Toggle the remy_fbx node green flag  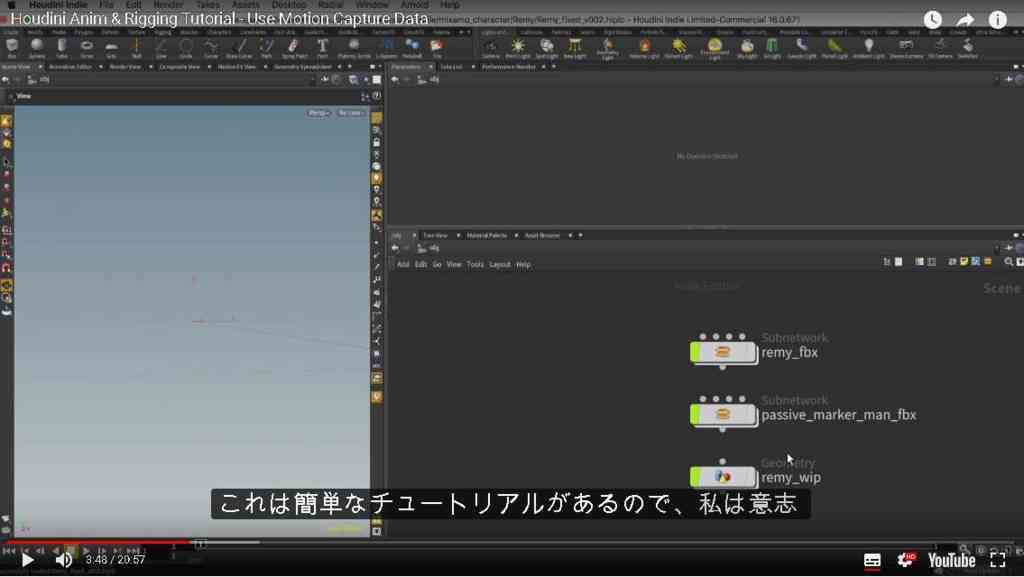[x=696, y=352]
